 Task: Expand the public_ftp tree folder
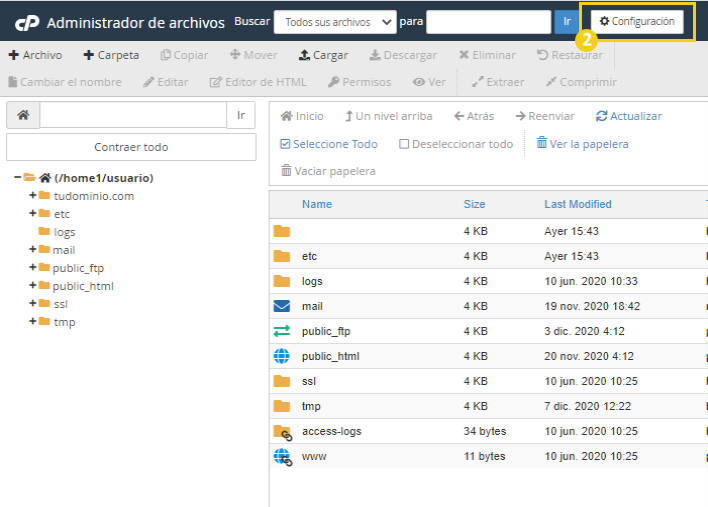[x=33, y=267]
